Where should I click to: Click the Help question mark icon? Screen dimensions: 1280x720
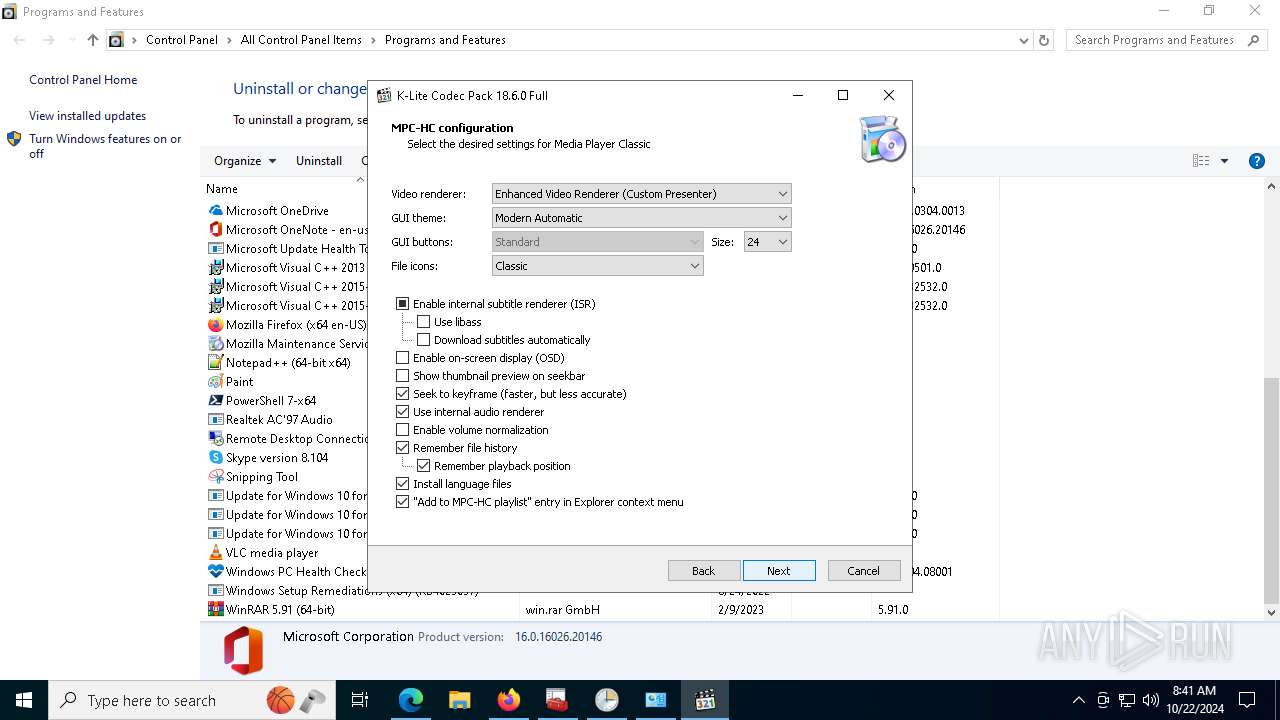(1257, 161)
